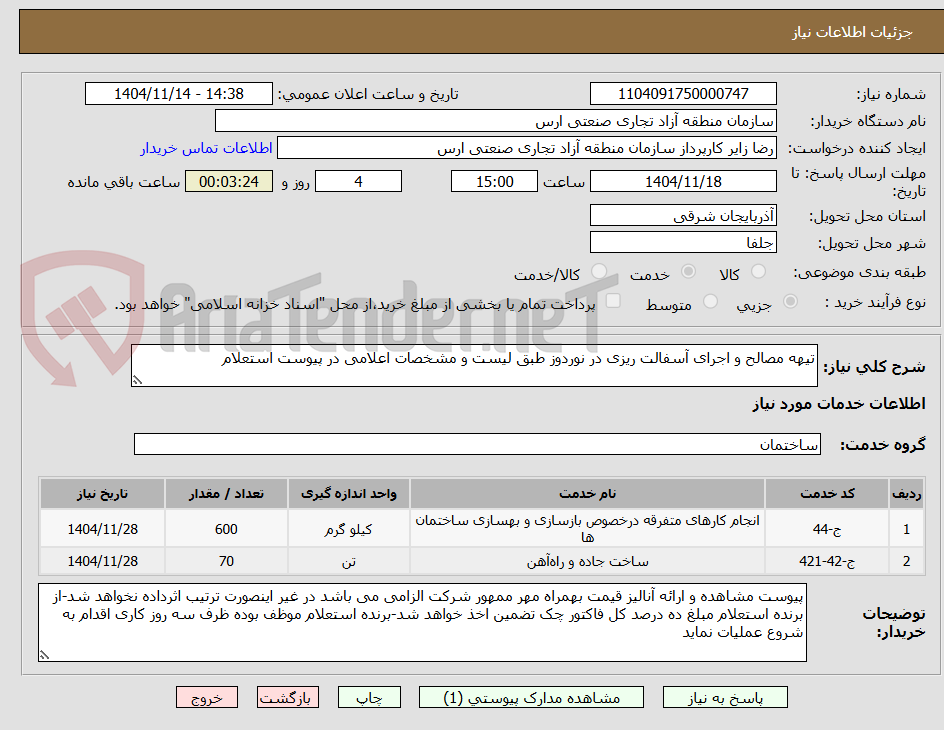This screenshot has width=944, height=730.
Task: Click quantity cell 70
Action: click(226, 561)
